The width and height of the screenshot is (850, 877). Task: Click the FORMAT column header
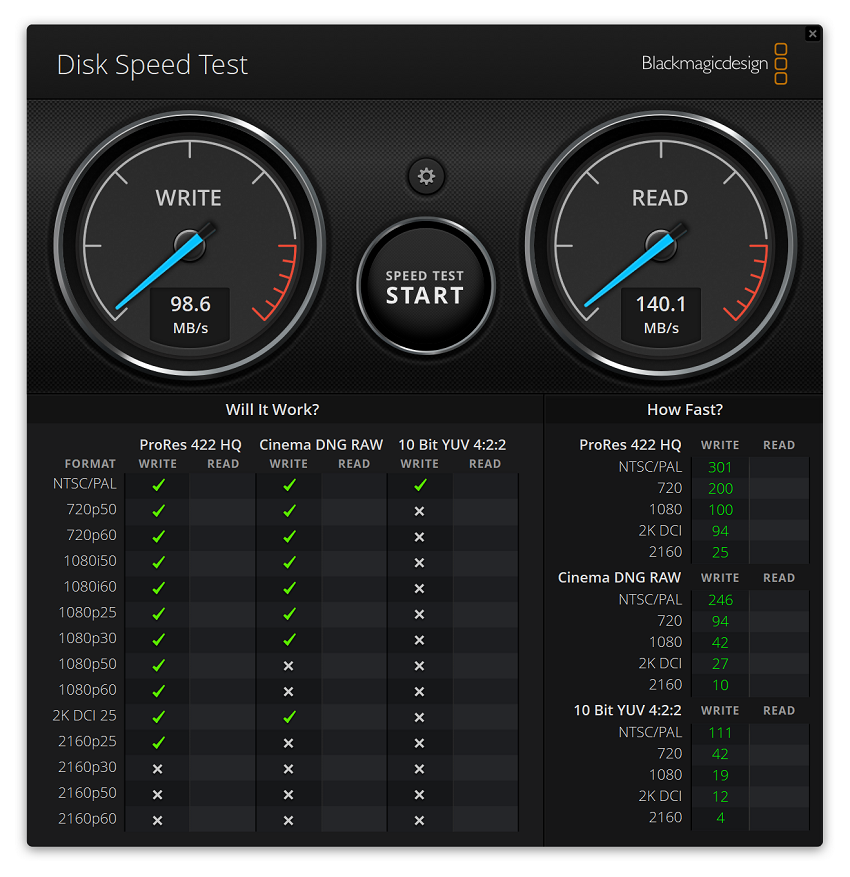pos(90,464)
